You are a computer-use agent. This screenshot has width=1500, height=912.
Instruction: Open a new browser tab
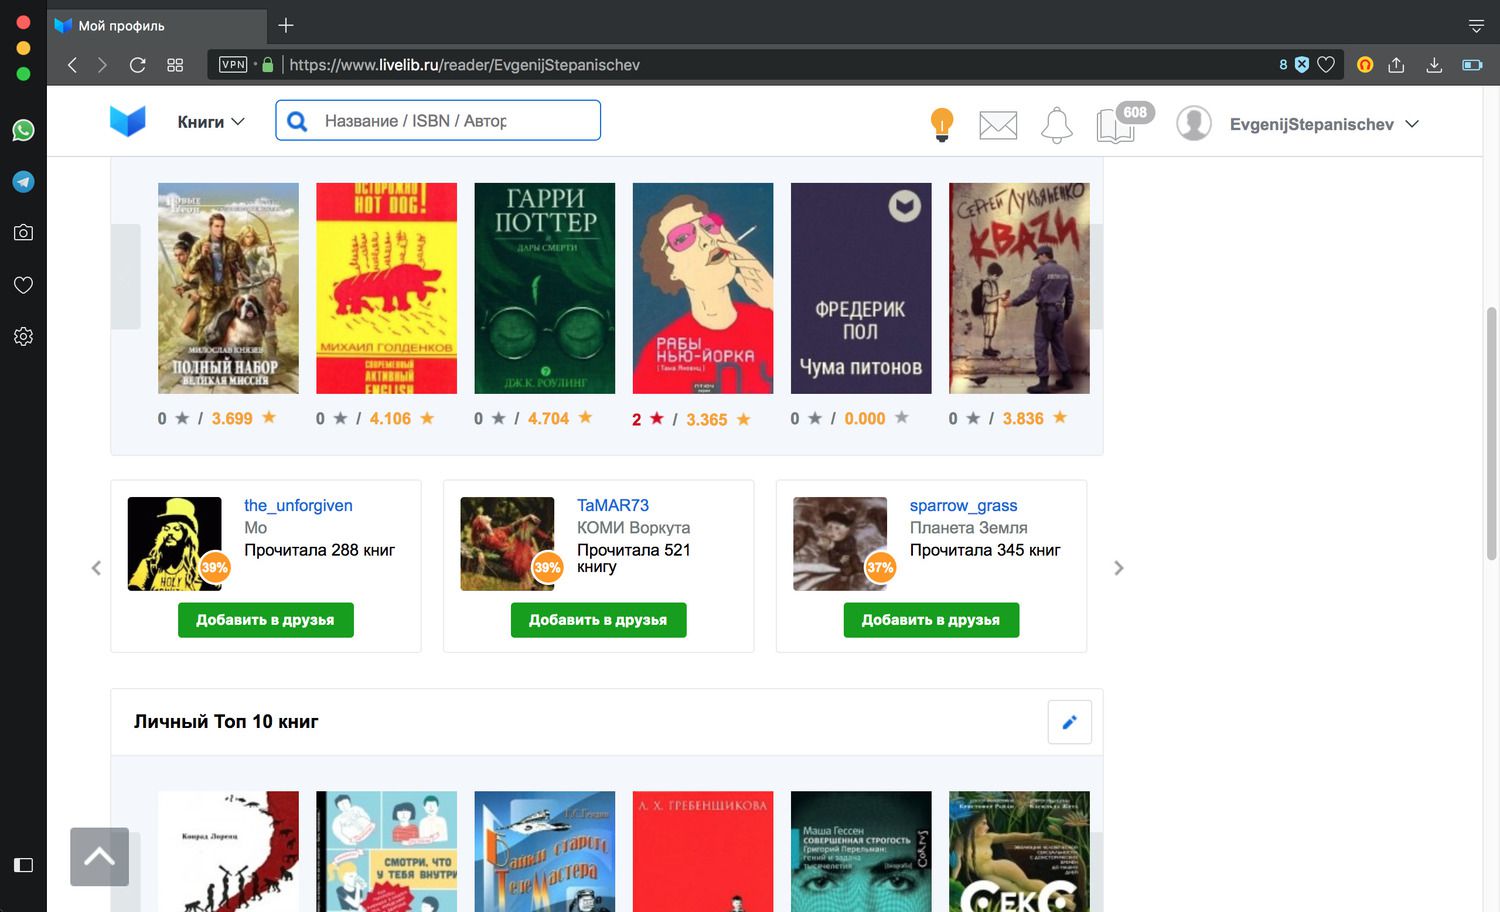(286, 25)
